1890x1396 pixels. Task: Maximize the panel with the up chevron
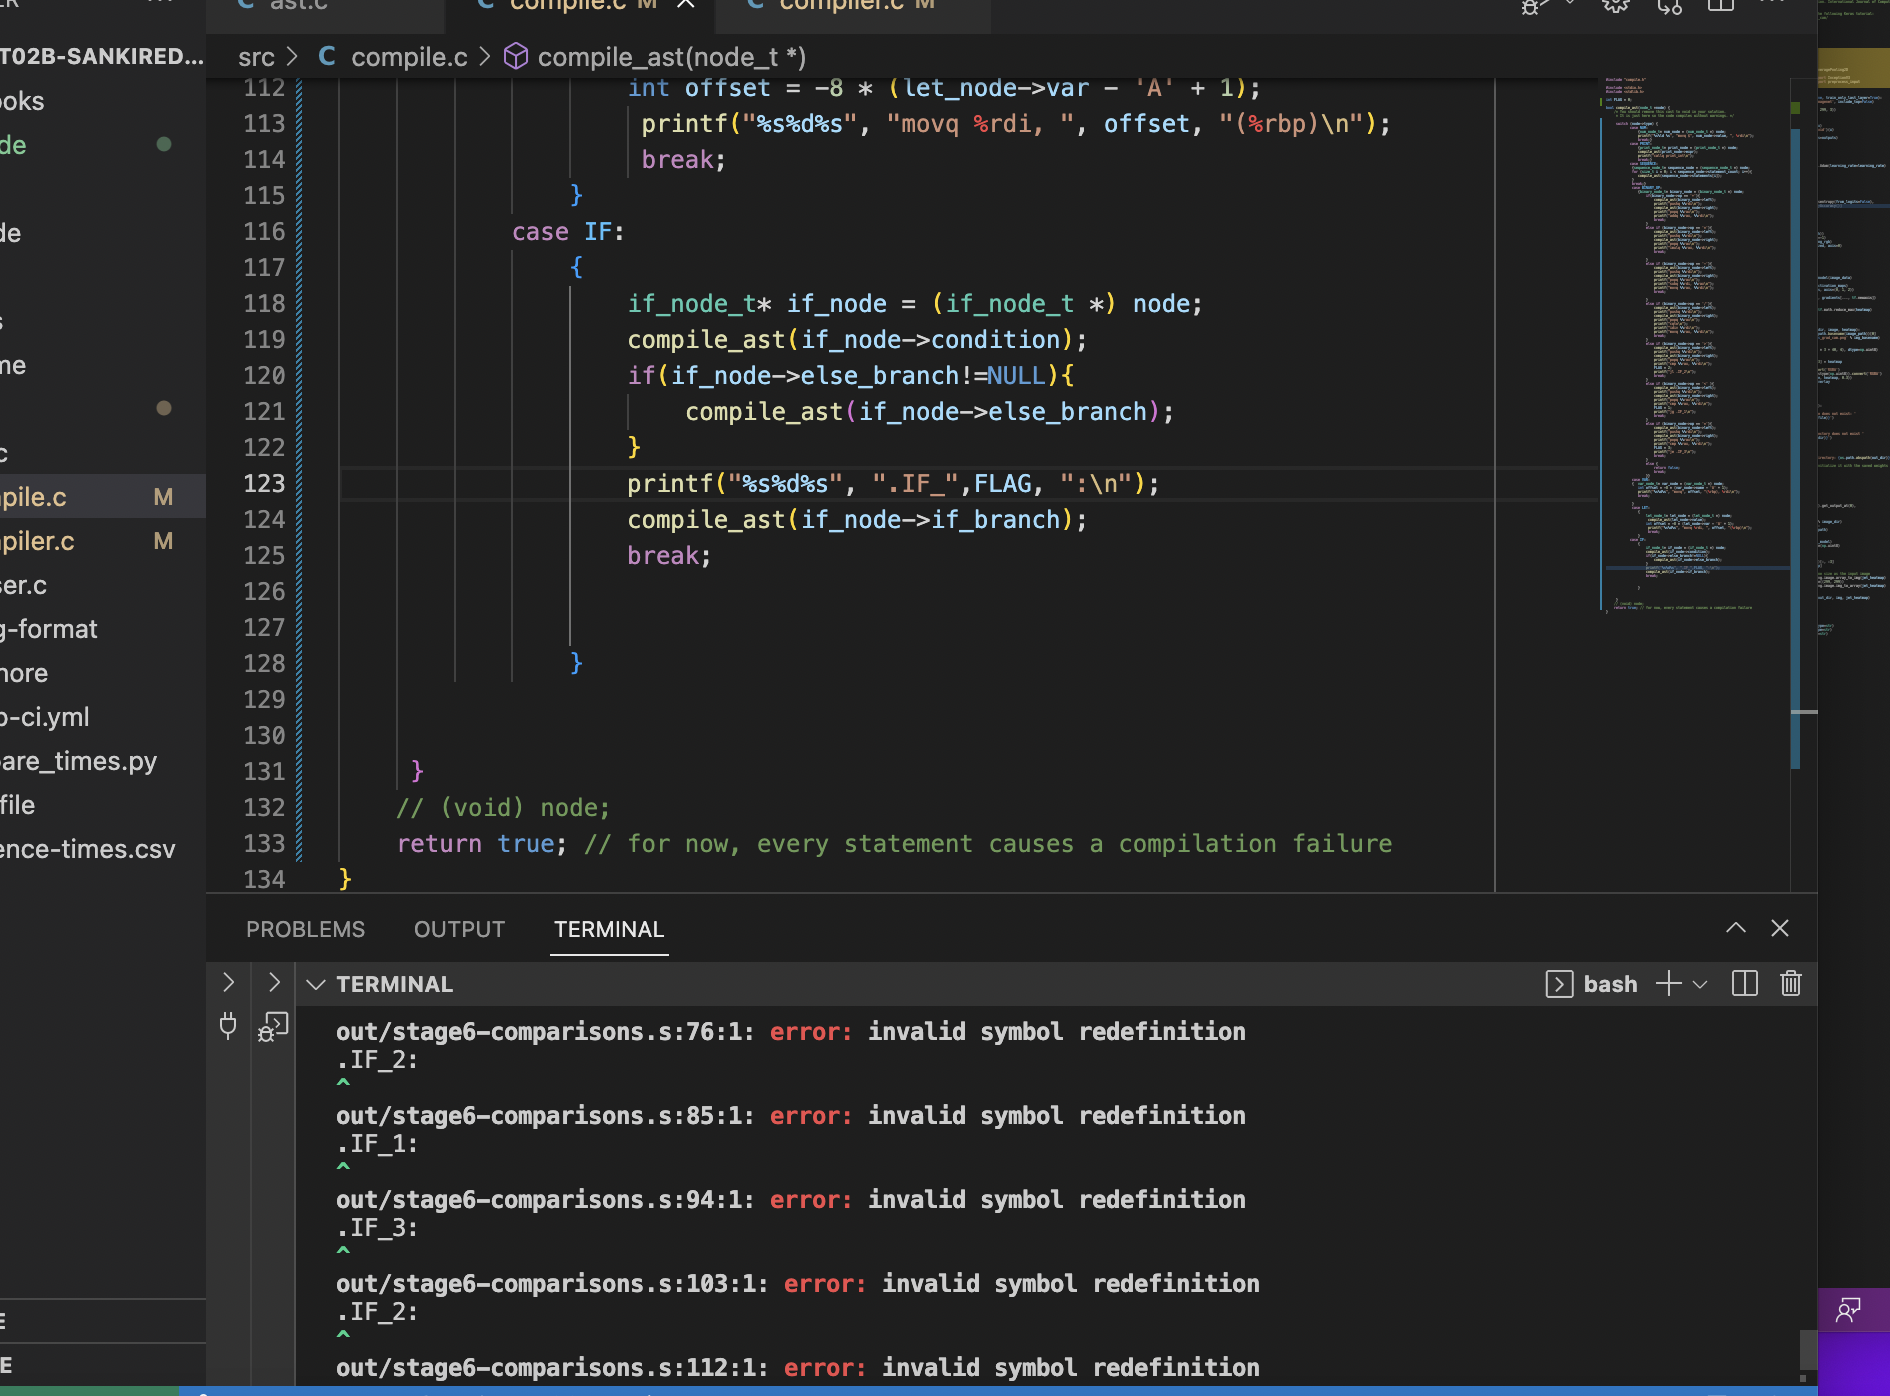(x=1736, y=928)
